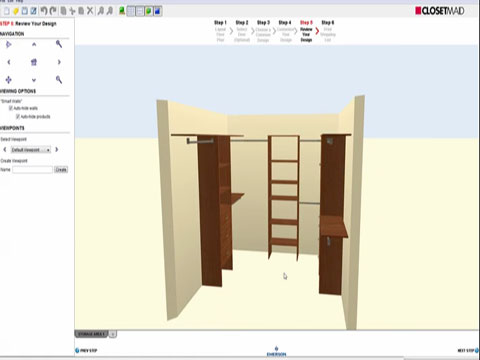Go to previous viewpoint with left arrow
480x360 pixels.
pyautogui.click(x=5, y=149)
